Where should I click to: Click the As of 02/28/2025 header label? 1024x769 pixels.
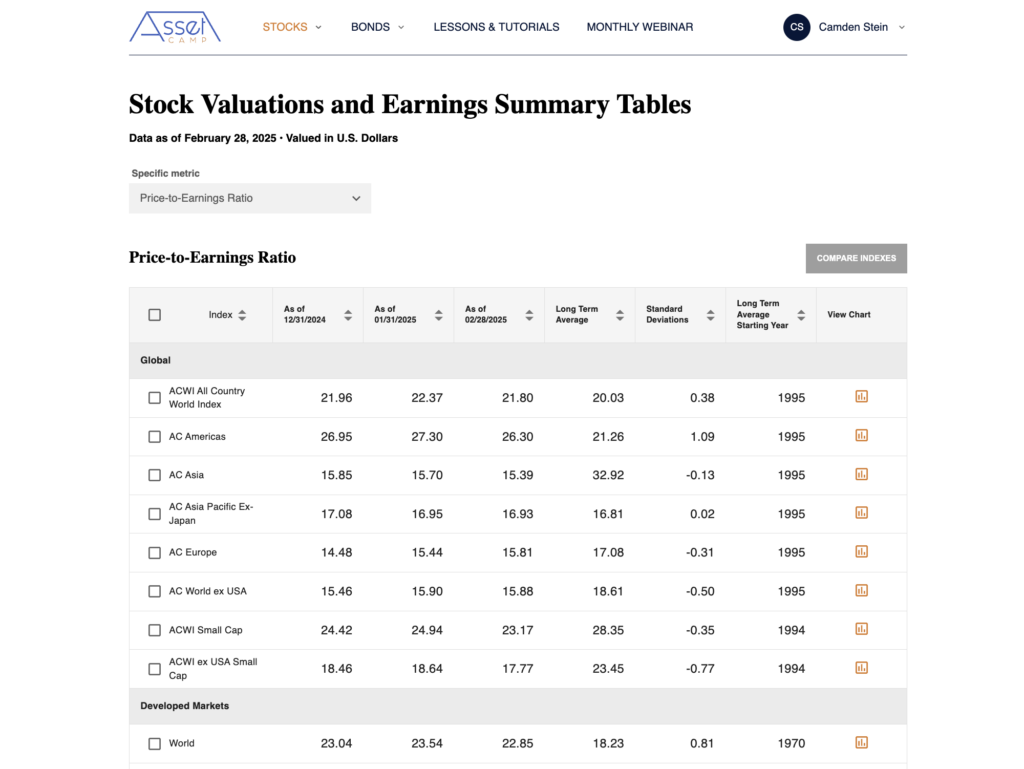(486, 315)
